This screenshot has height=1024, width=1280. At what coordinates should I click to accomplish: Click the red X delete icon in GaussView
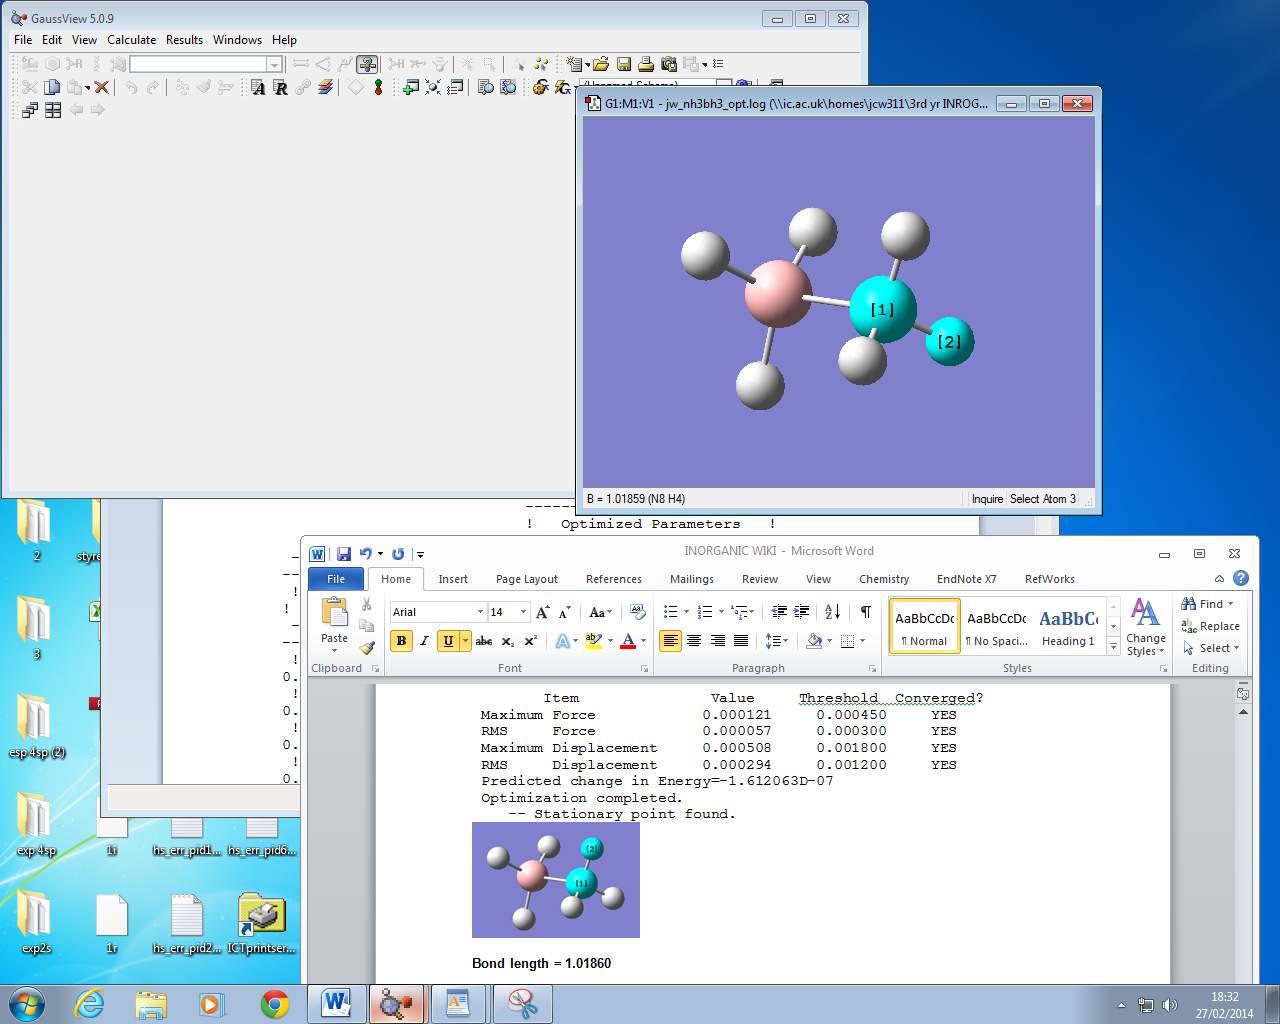(x=101, y=87)
